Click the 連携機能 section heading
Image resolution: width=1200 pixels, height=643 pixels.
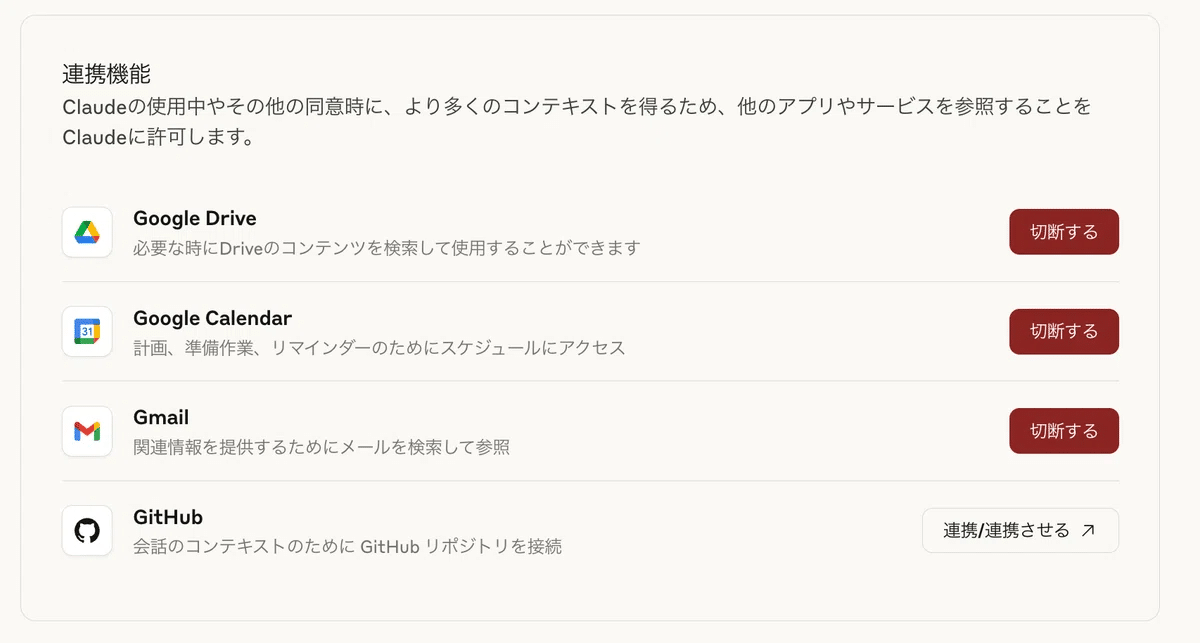(x=106, y=75)
